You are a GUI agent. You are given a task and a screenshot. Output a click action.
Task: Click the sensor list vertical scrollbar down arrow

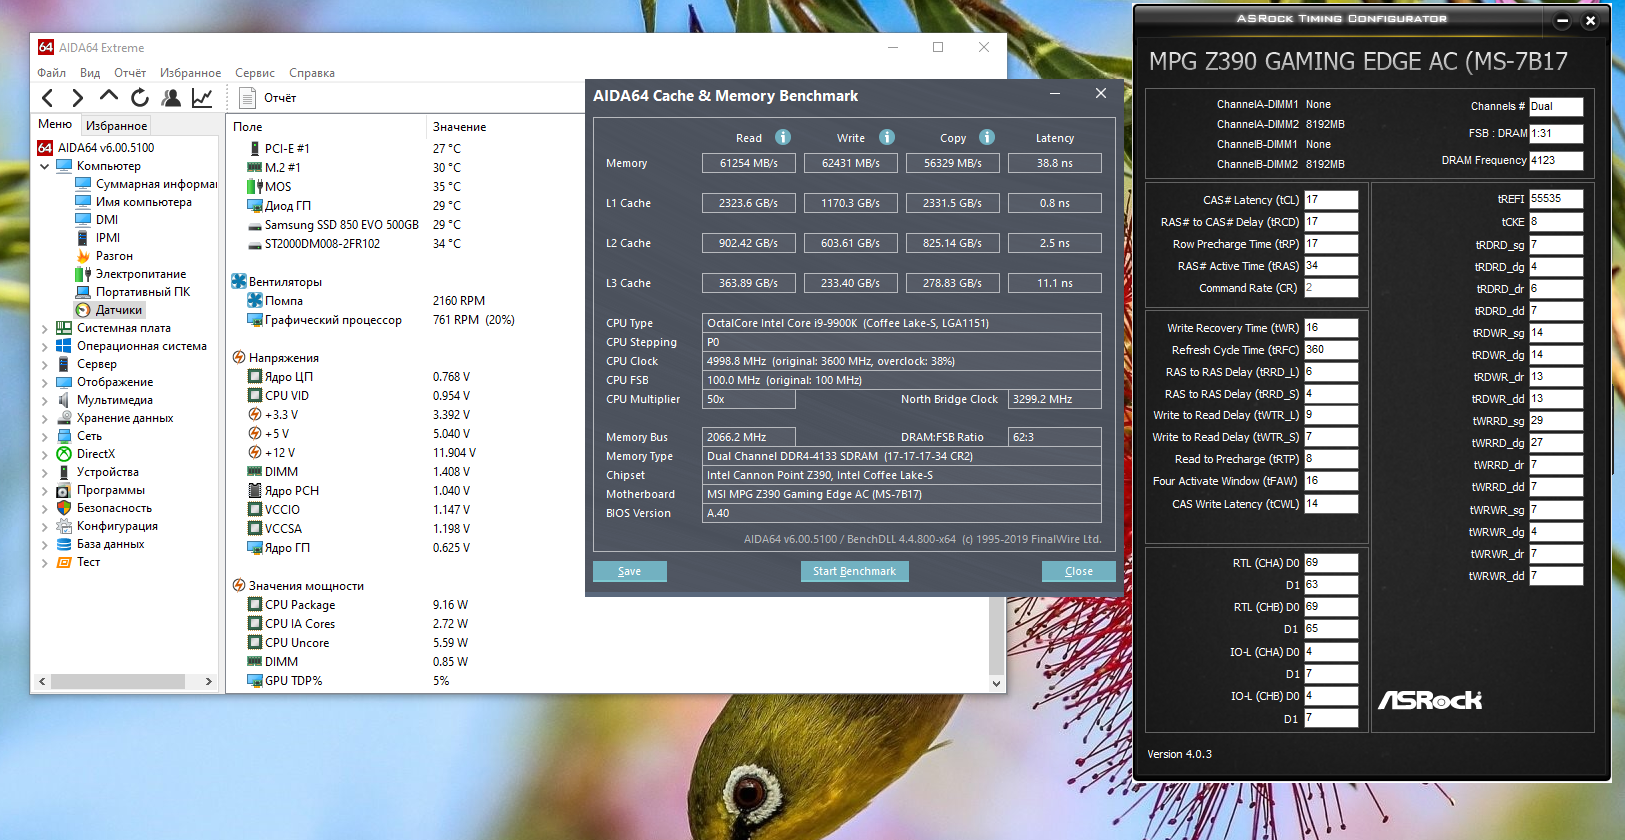[996, 683]
